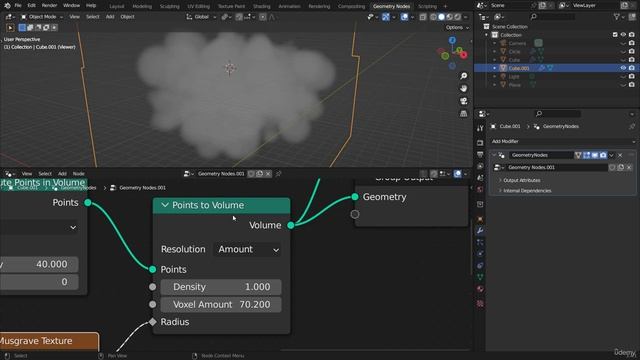Viewport: 640px width, 360px height.
Task: Open outliner display mode dropdown
Action: point(499,17)
